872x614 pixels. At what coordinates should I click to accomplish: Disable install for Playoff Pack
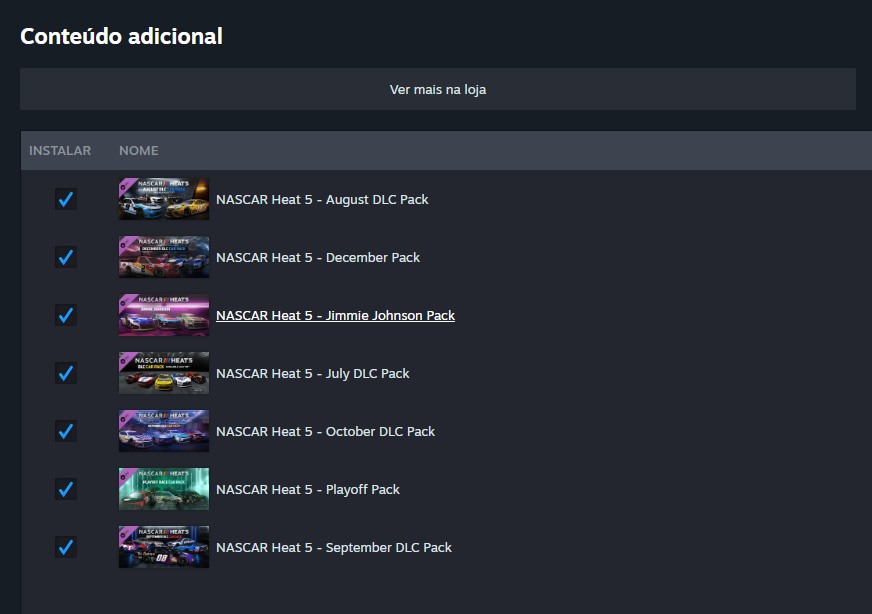point(66,489)
